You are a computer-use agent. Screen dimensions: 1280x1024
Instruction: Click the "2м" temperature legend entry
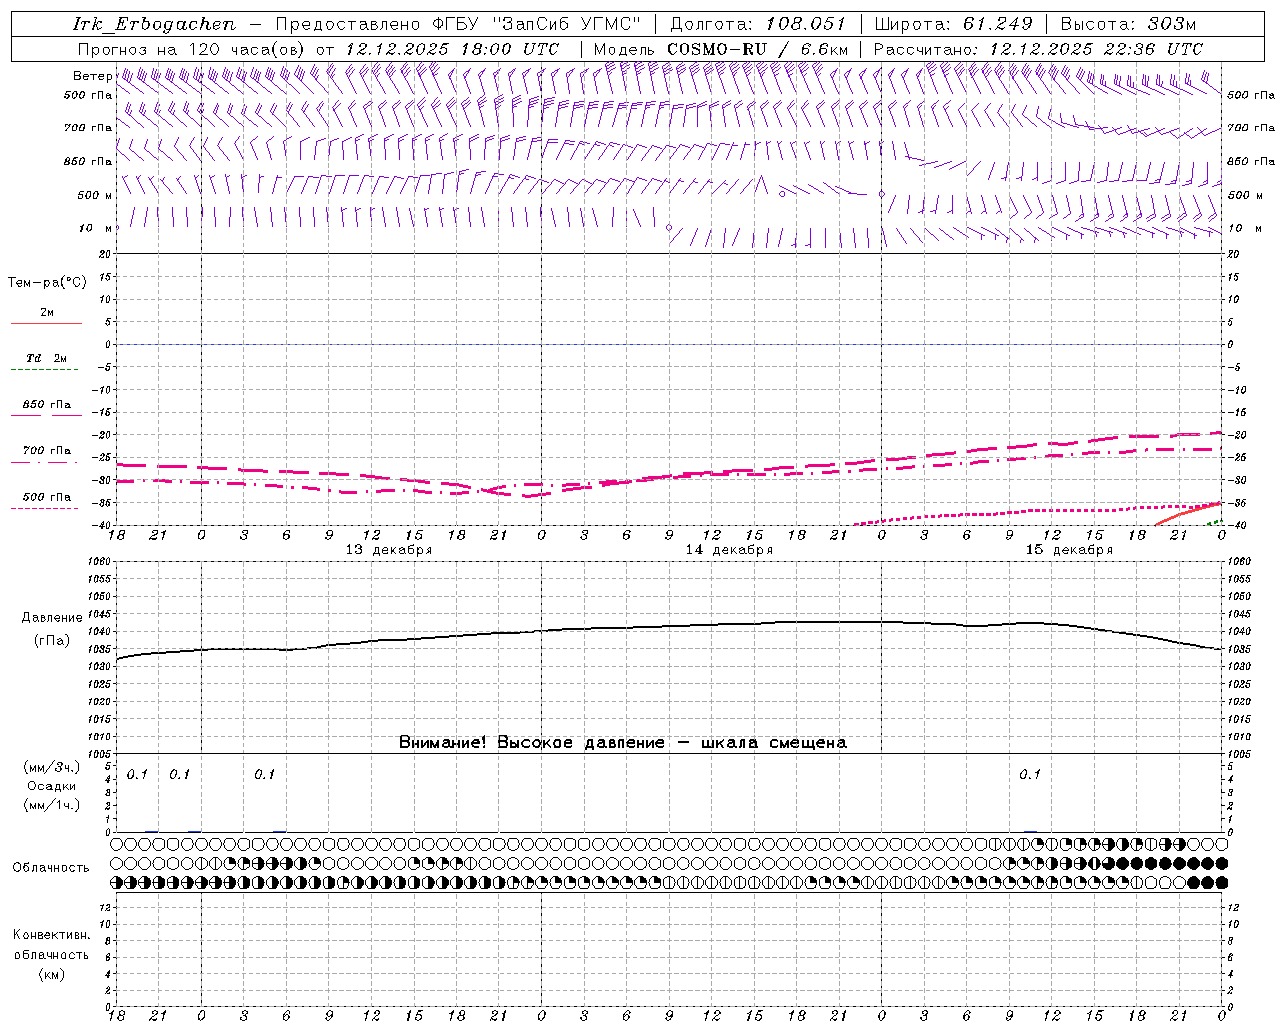tap(47, 313)
